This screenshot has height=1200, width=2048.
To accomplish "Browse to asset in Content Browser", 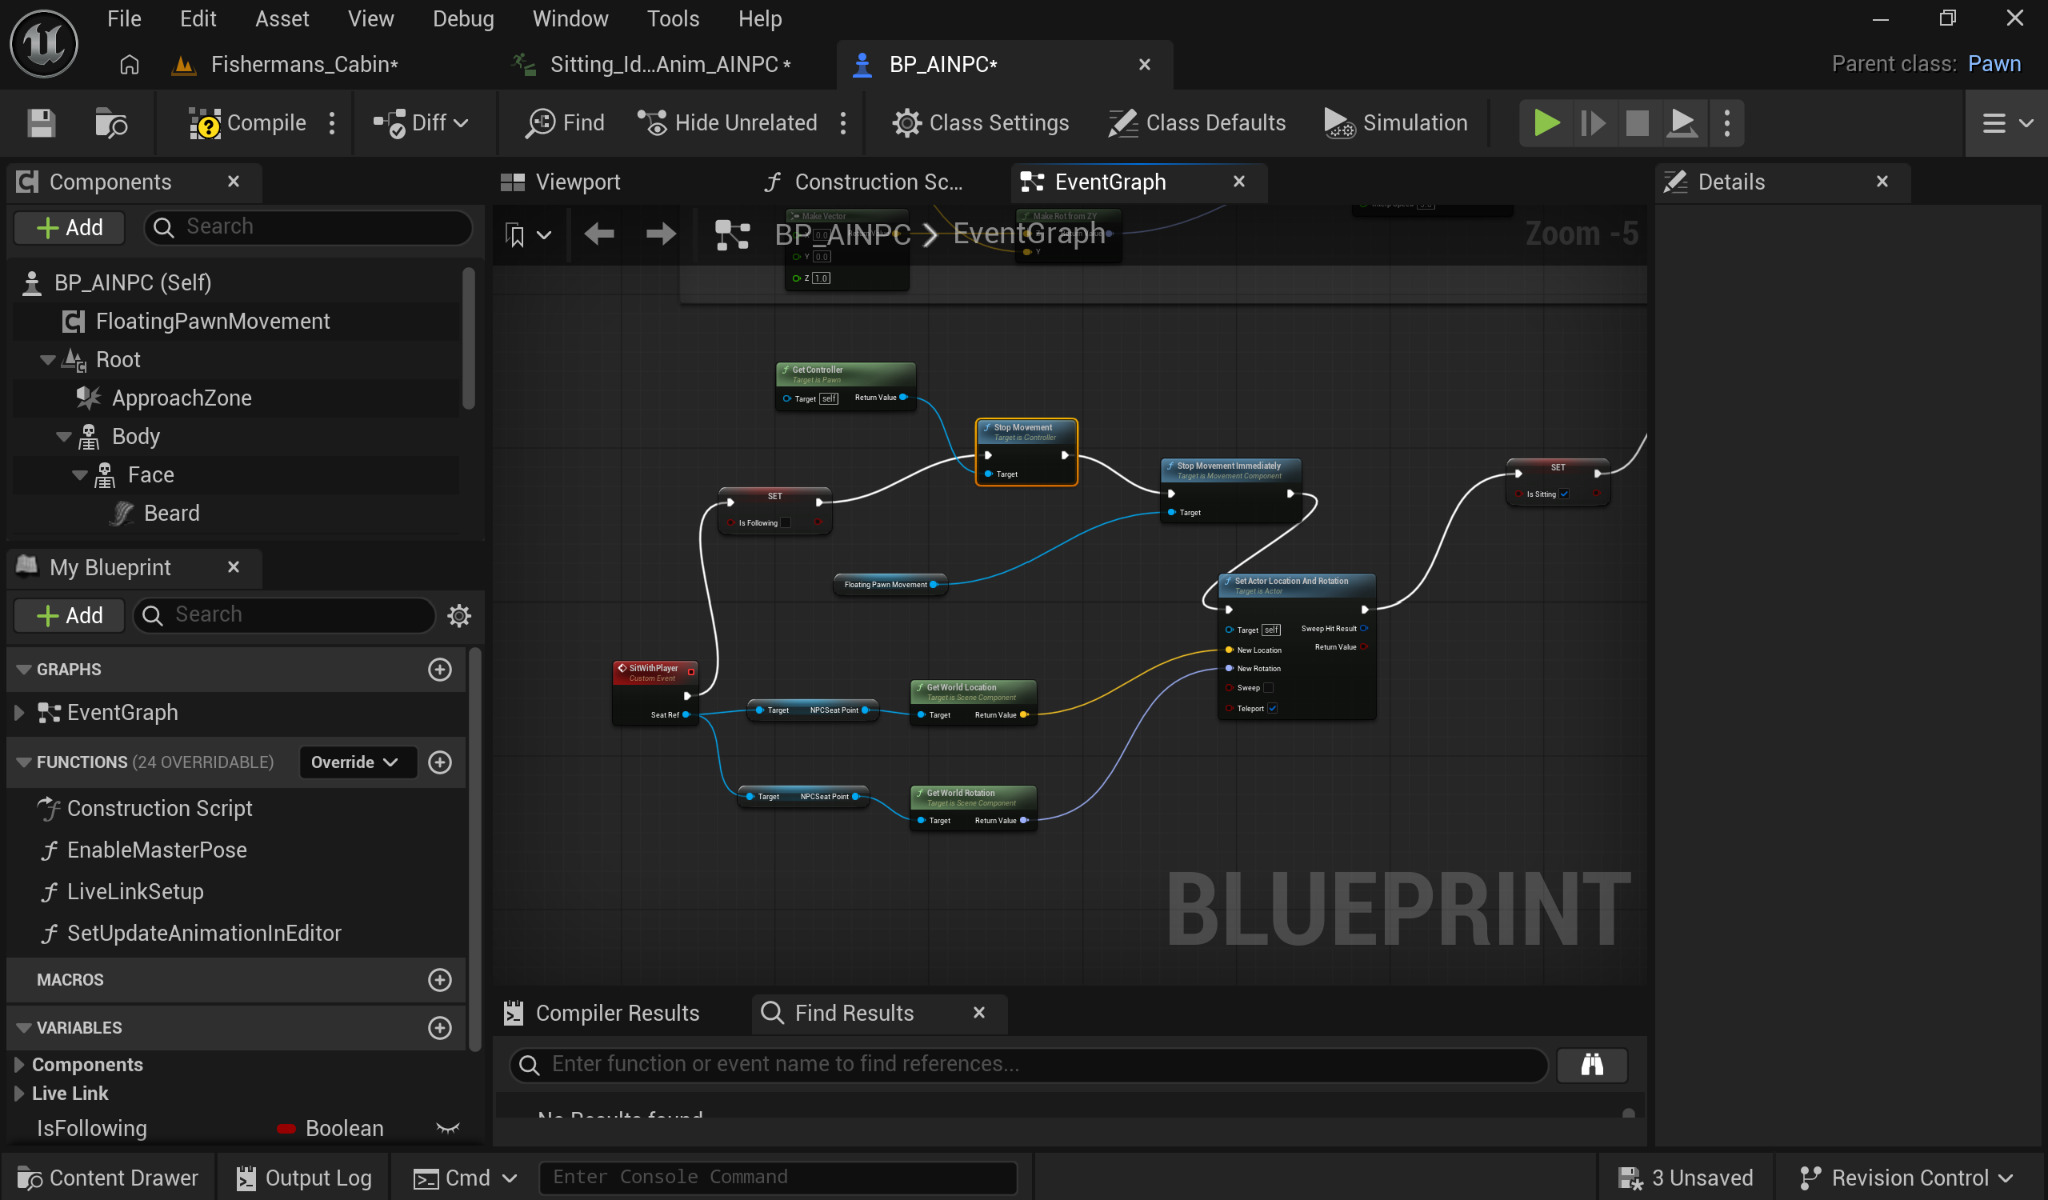I will [x=110, y=123].
